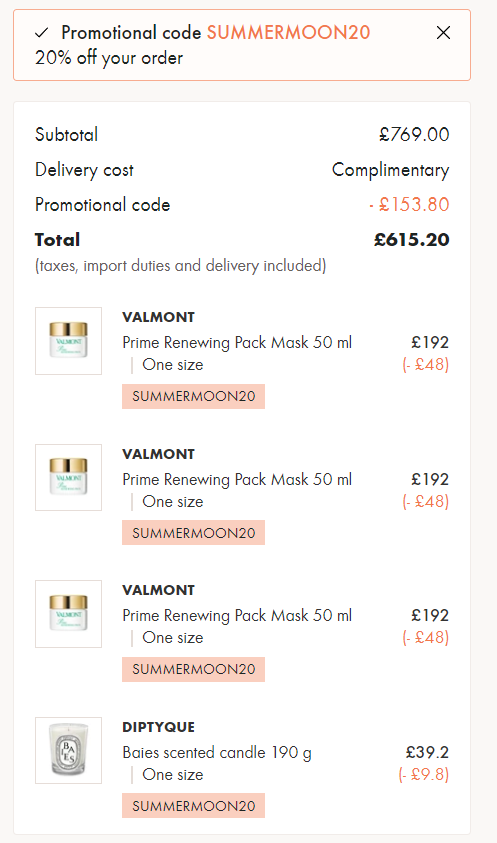
Task: Click the checkmark icon beside Promotional code
Action: click(42, 33)
